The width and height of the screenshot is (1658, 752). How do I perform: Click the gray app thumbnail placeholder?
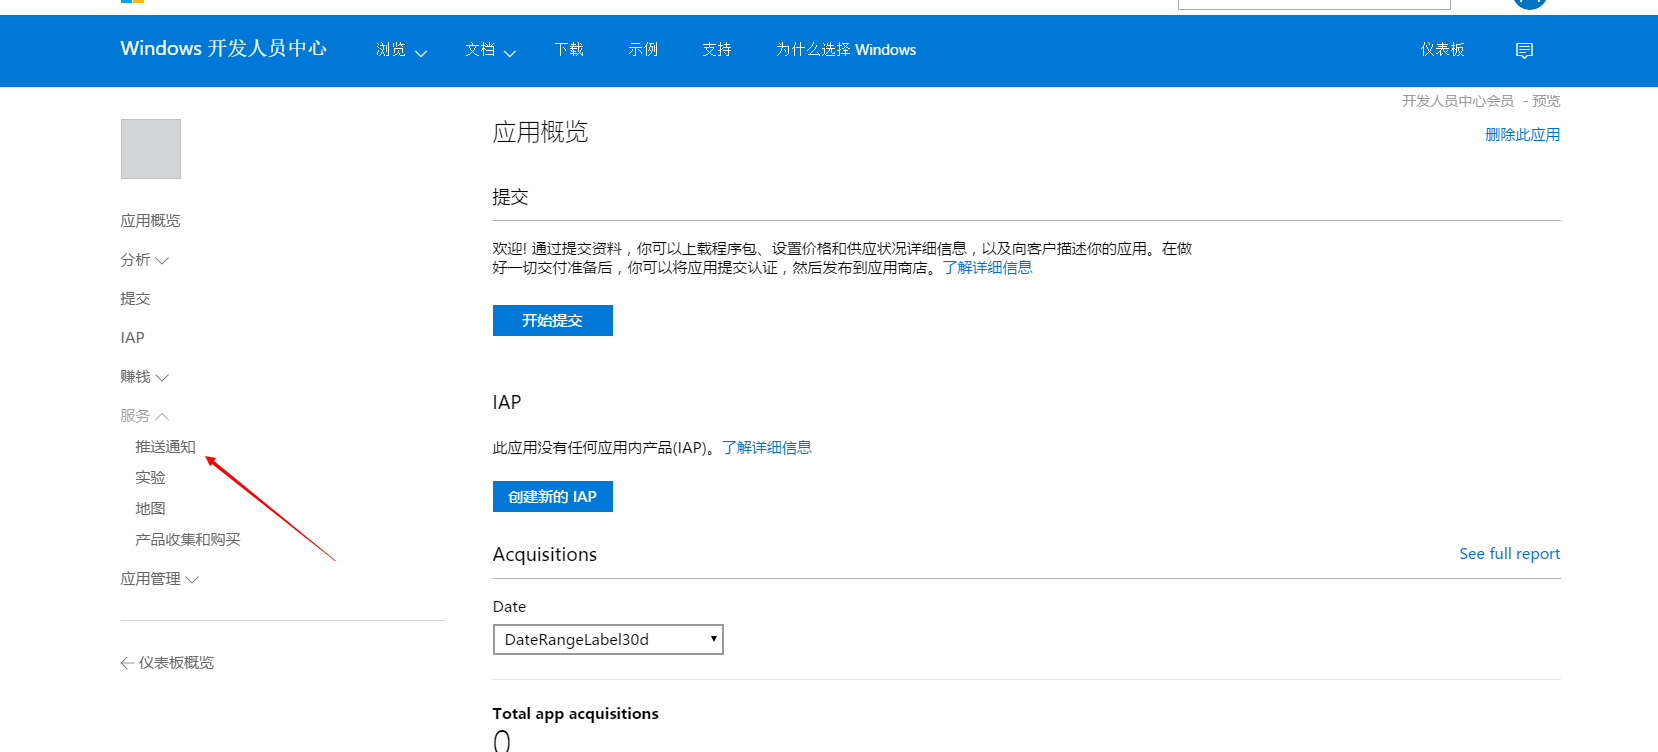[x=151, y=149]
